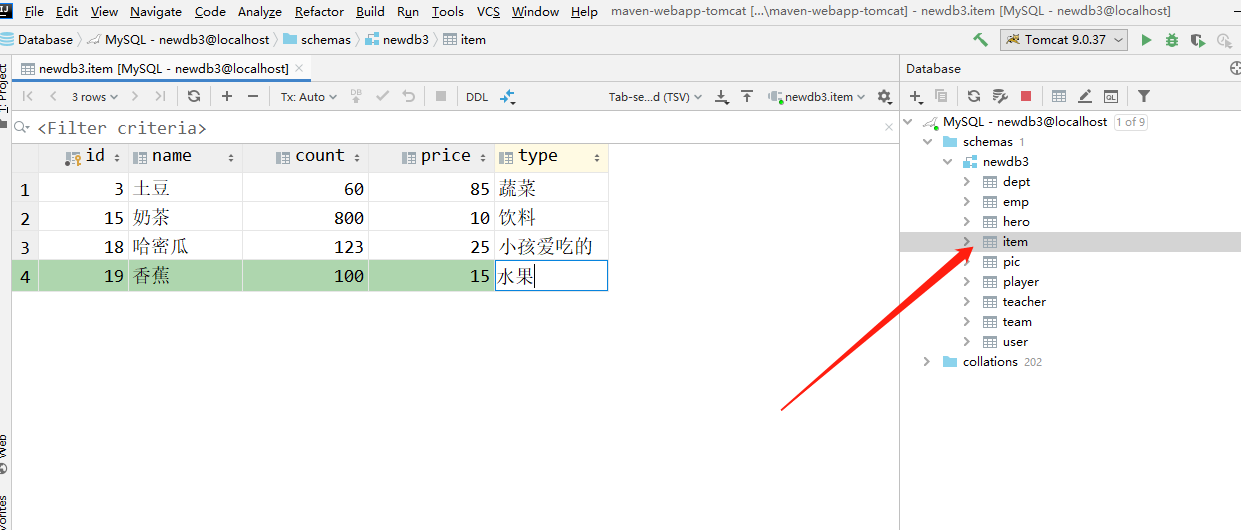Run Tomcat with the green play icon

click(1146, 40)
